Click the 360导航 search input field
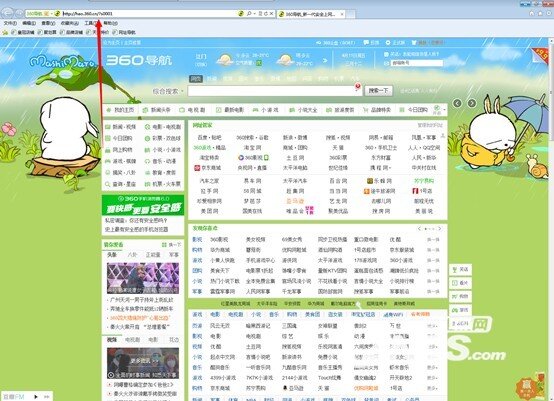 [x=275, y=91]
